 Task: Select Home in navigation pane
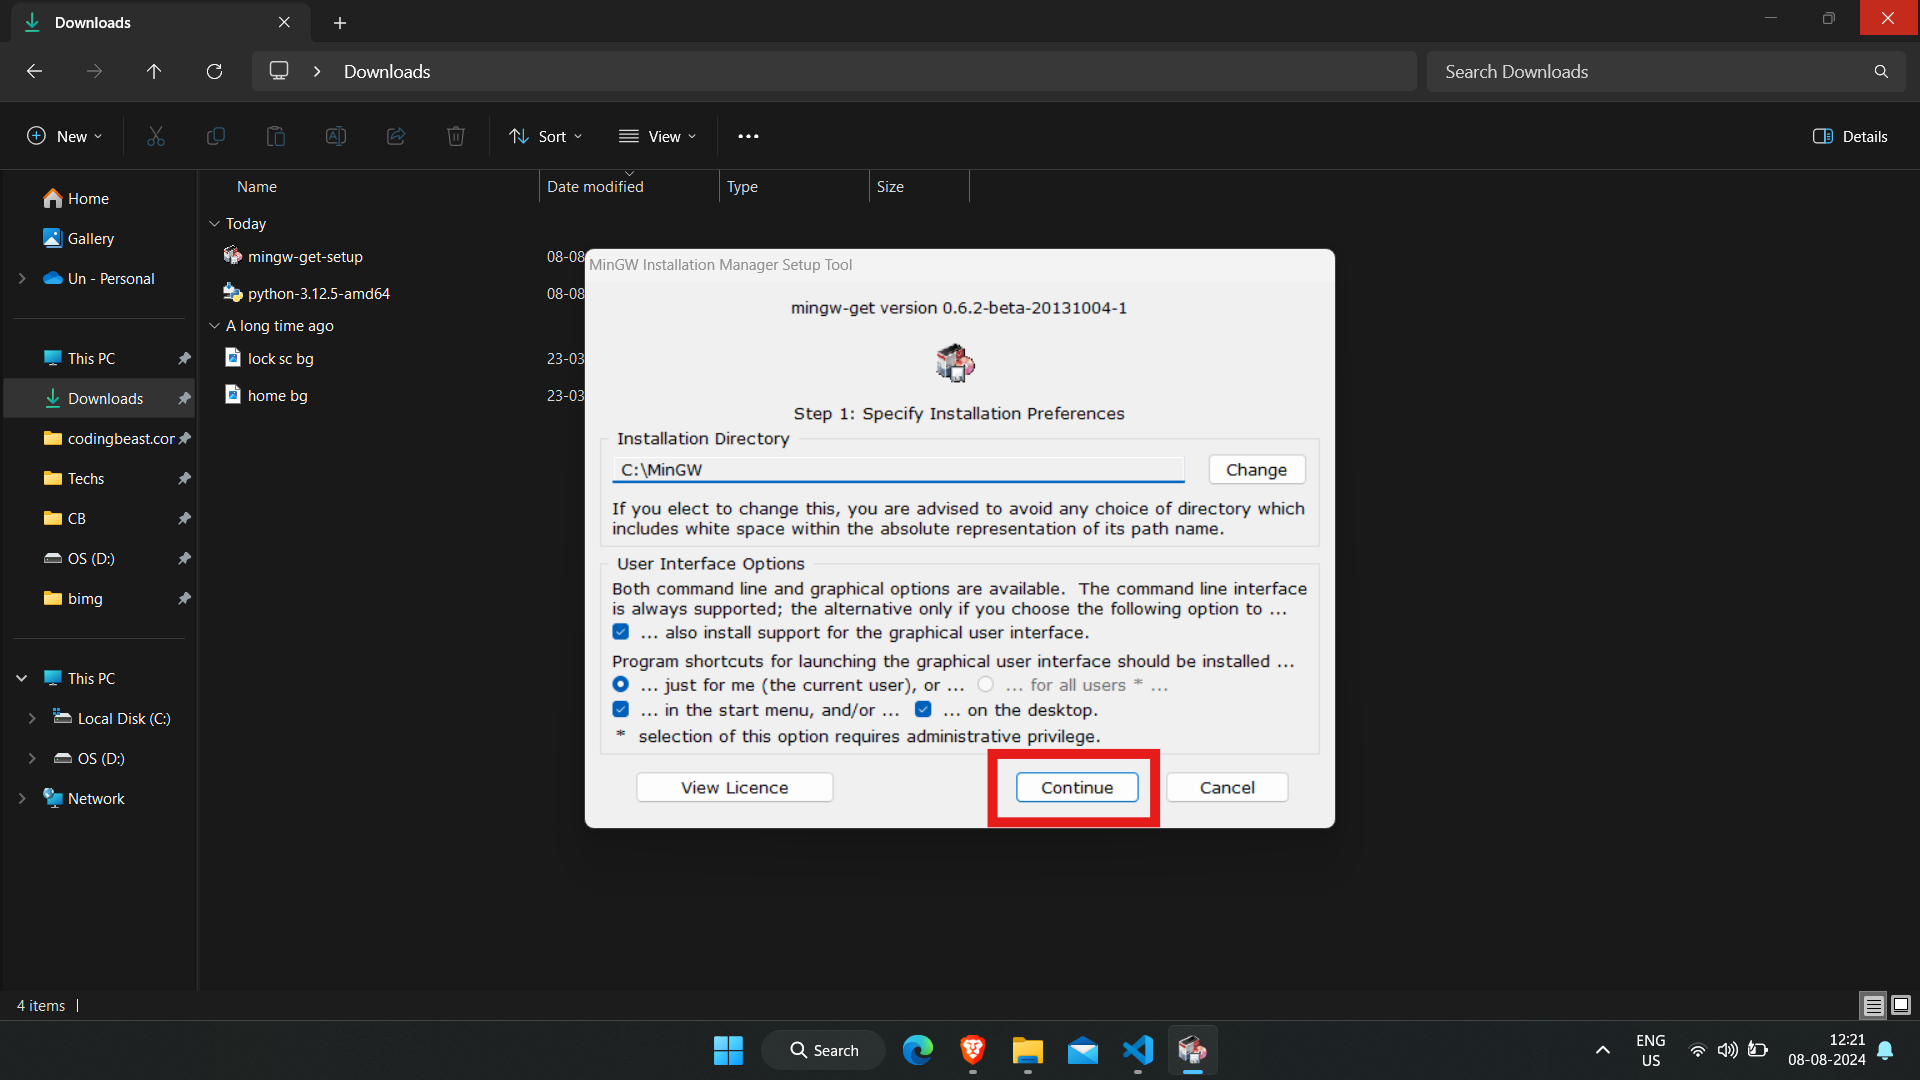[x=88, y=198]
